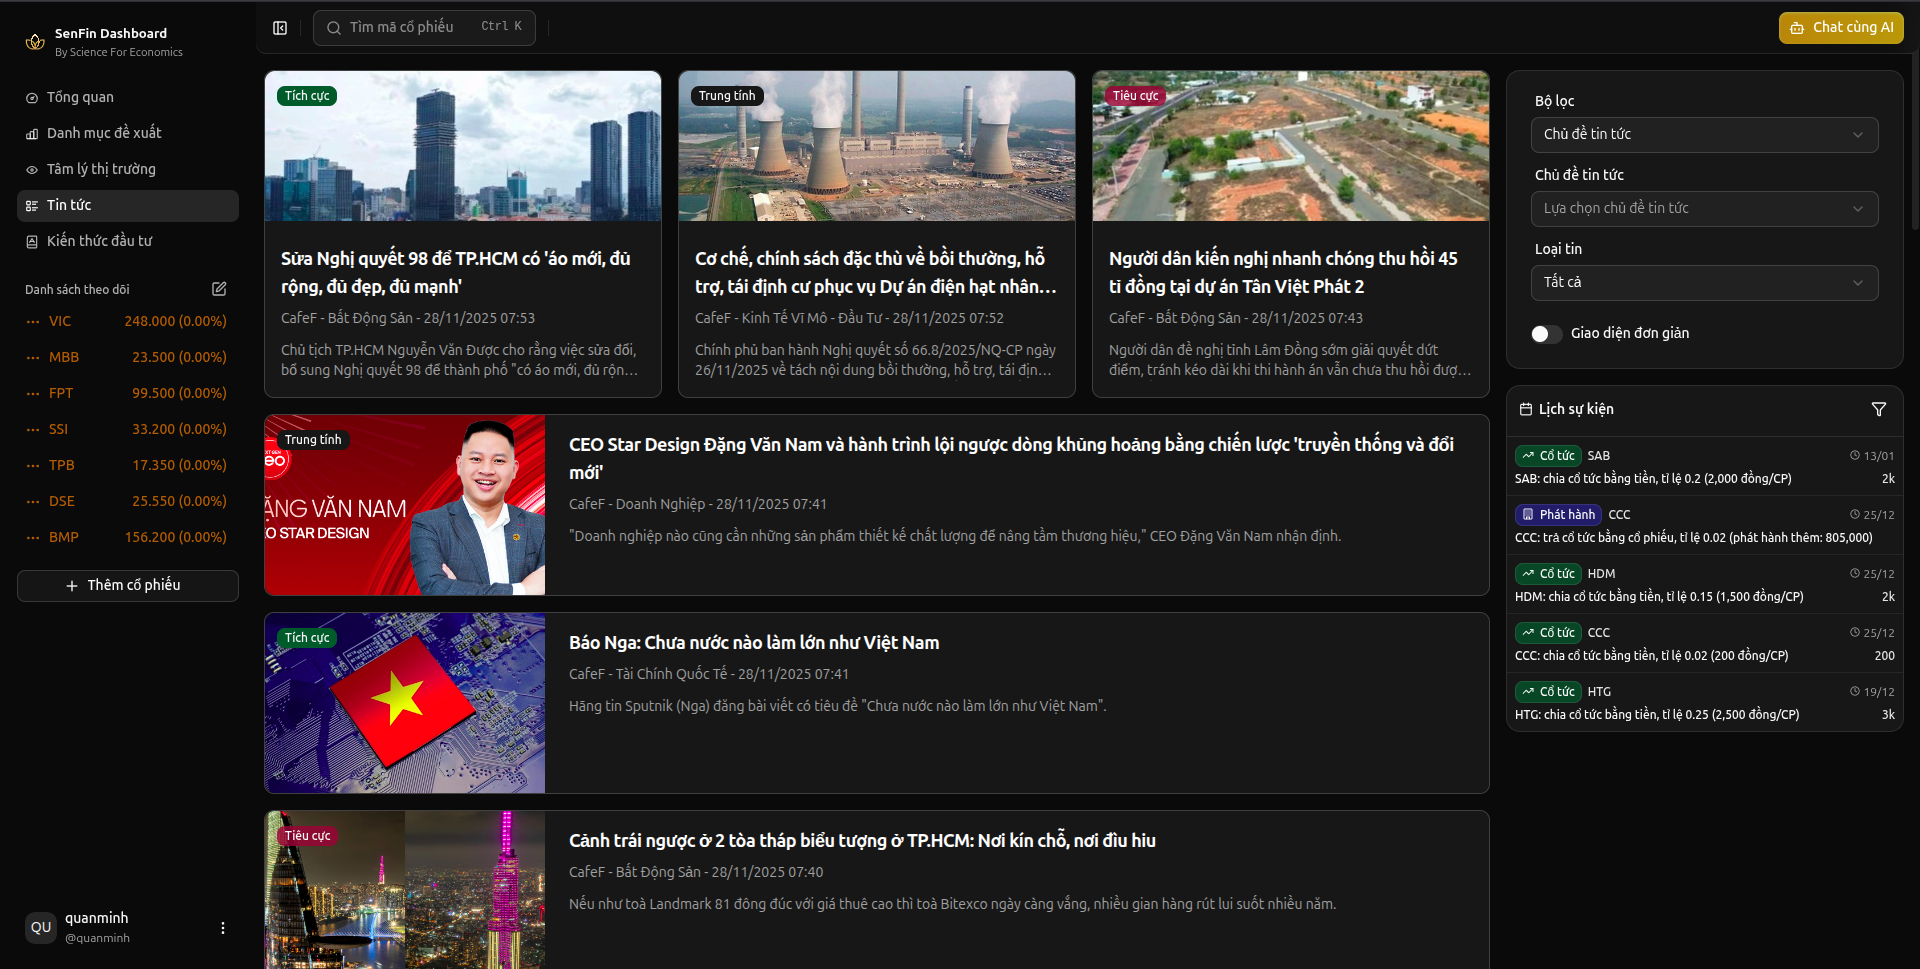Expand the Lựa chọn chủ đề tin tức selector
1920x969 pixels.
coord(1704,208)
